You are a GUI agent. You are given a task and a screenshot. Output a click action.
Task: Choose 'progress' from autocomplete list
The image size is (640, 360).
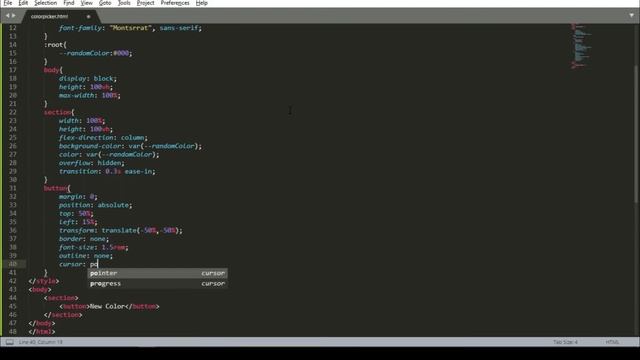tap(158, 283)
